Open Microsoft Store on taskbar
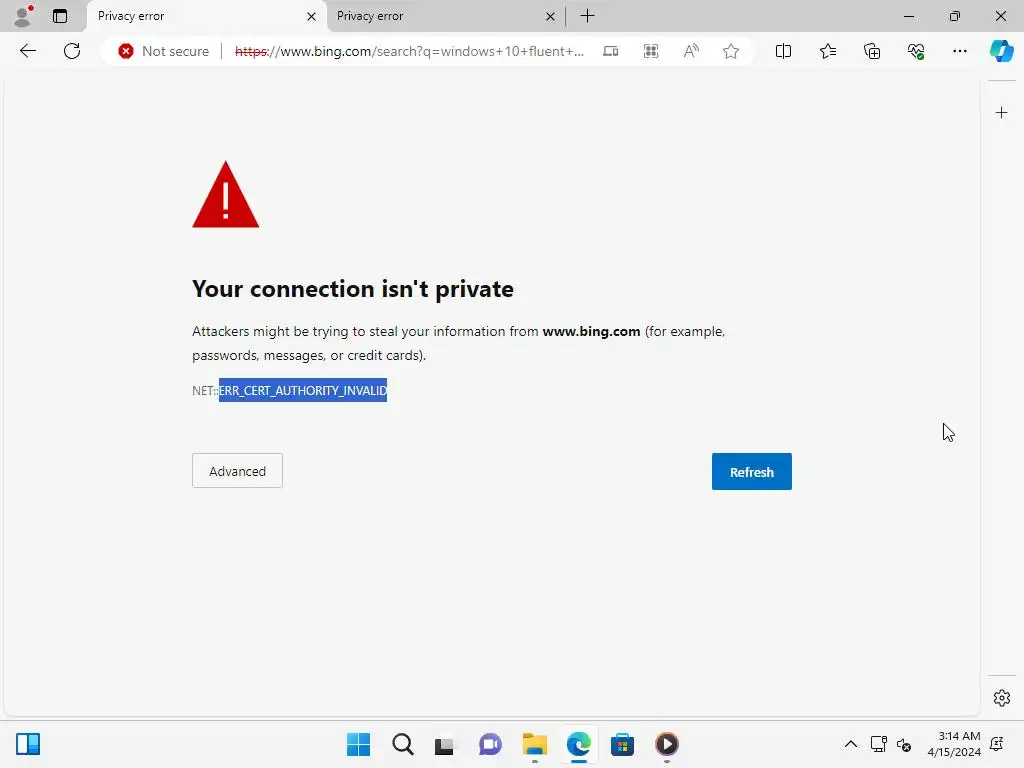Viewport: 1024px width, 768px height. pyautogui.click(x=622, y=744)
